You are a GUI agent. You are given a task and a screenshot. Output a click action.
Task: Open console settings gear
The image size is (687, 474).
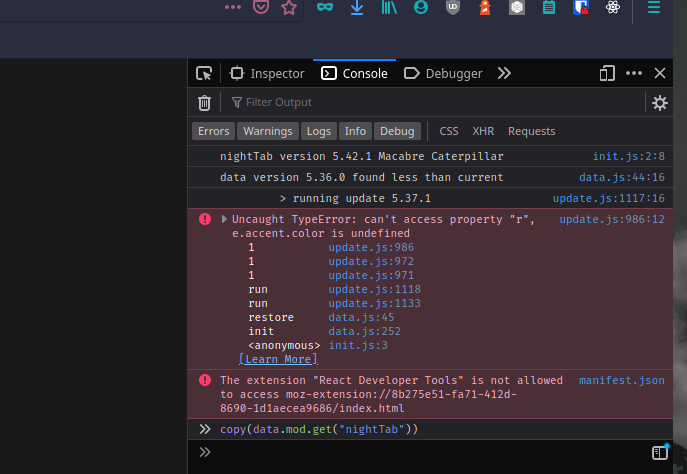(659, 103)
